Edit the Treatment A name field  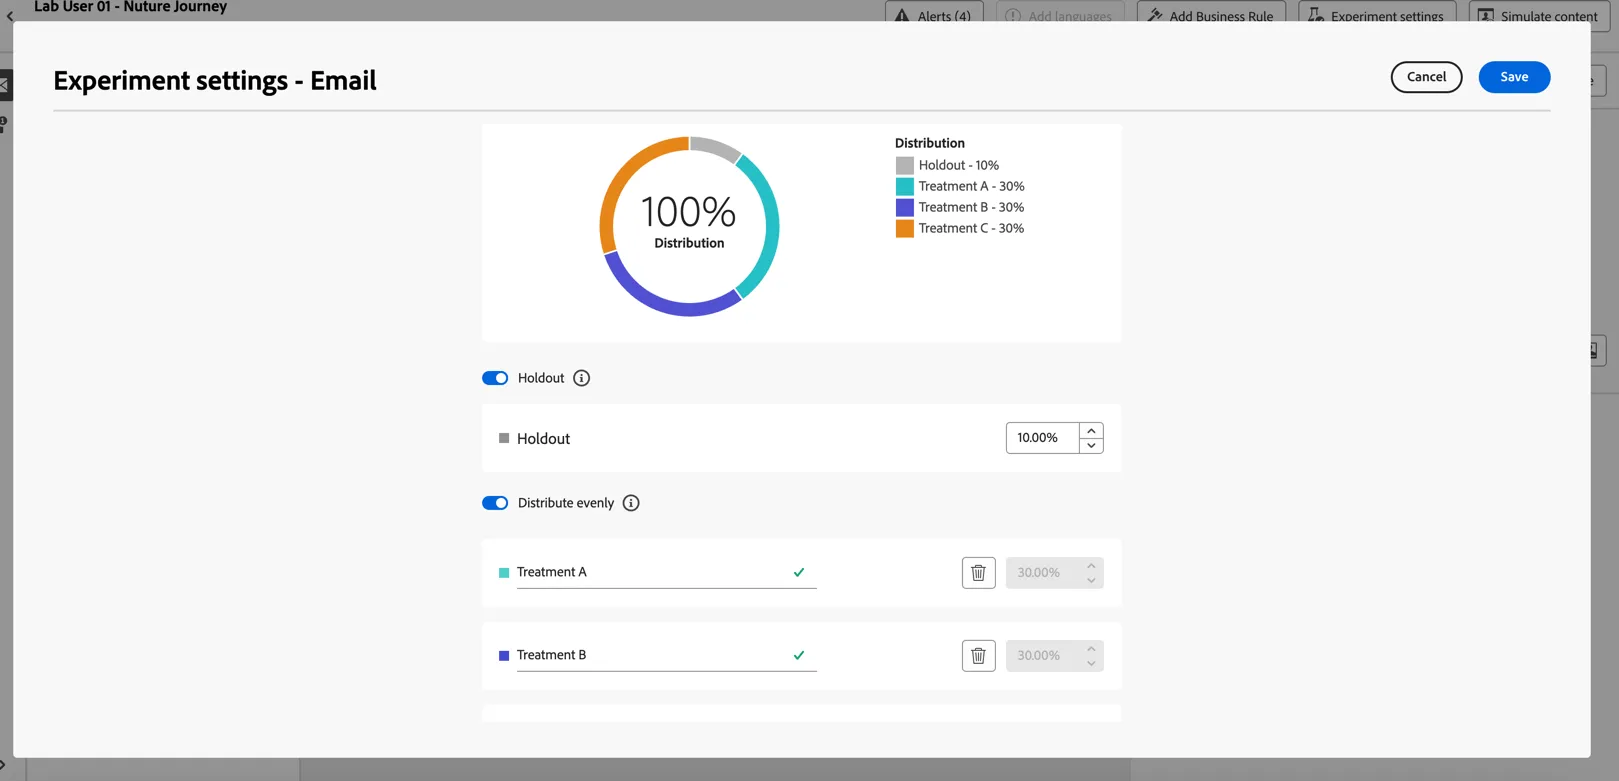pyautogui.click(x=667, y=573)
